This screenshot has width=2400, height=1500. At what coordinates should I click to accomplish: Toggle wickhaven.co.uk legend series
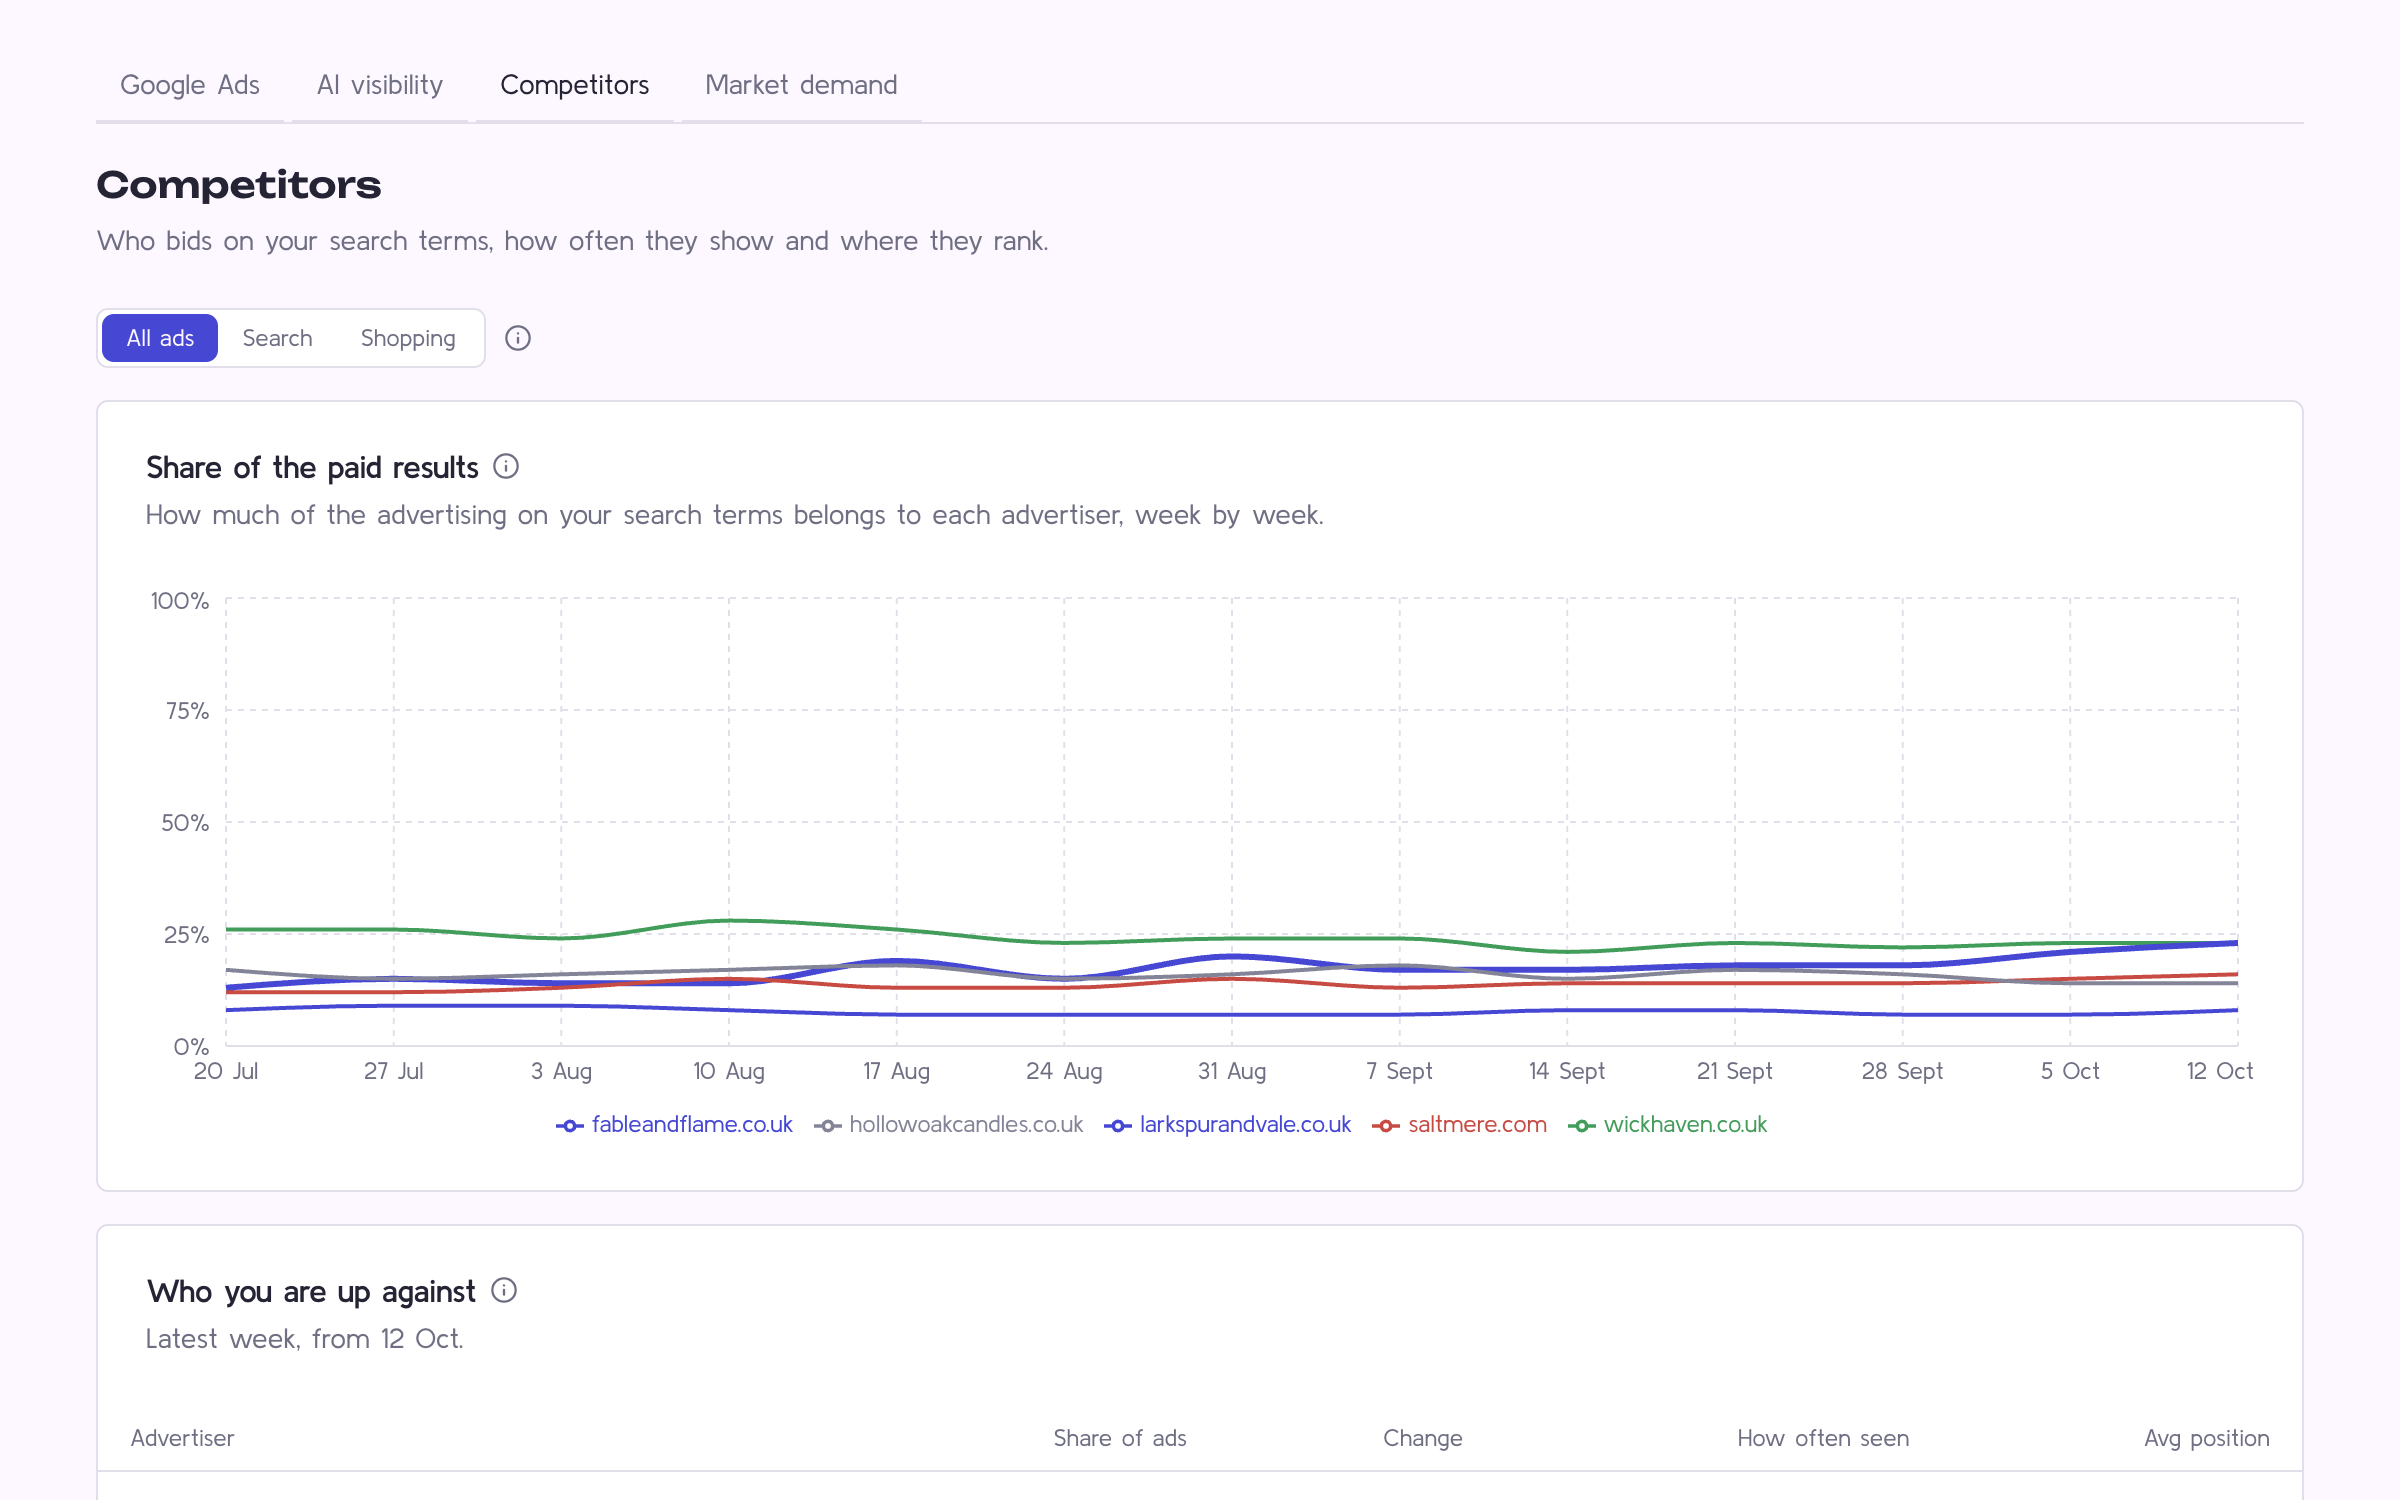click(1668, 1125)
